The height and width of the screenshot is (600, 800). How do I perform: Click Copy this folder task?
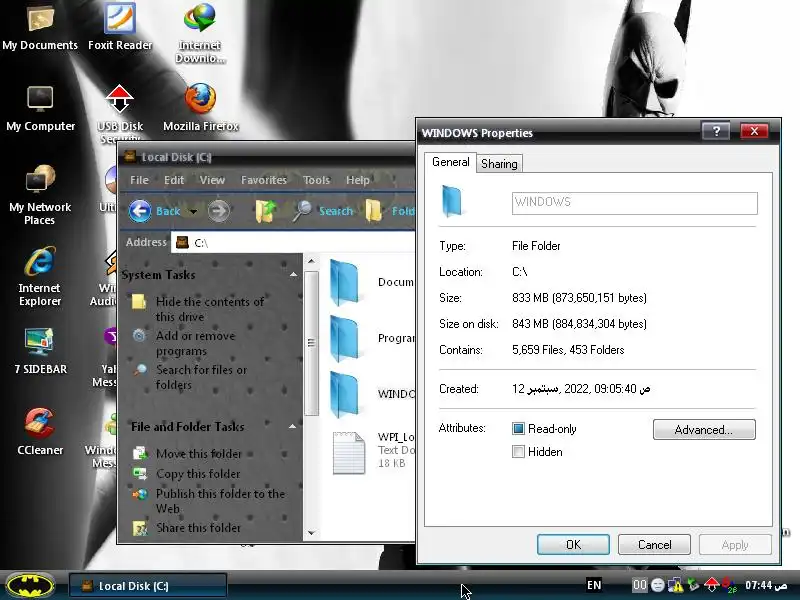tap(197, 473)
